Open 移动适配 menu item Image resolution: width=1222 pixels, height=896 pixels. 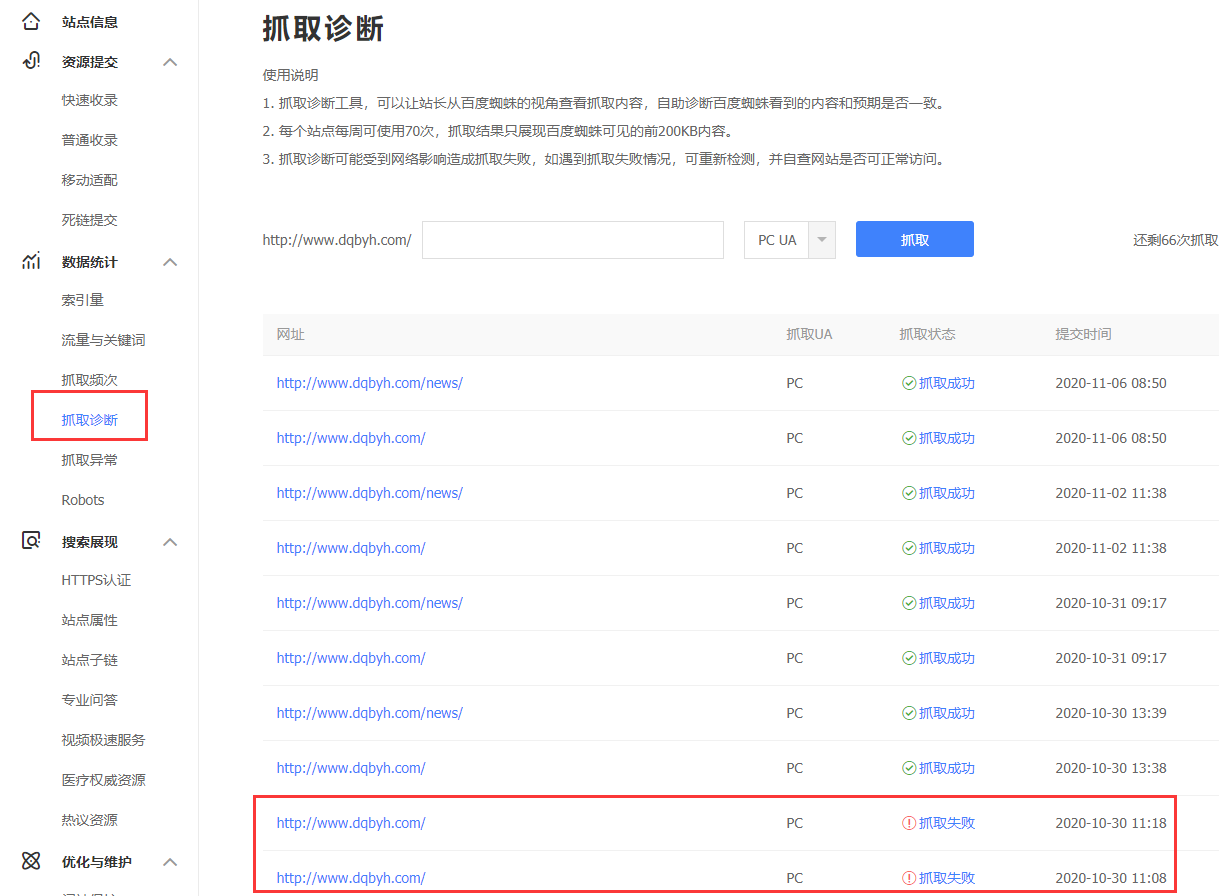click(x=90, y=180)
